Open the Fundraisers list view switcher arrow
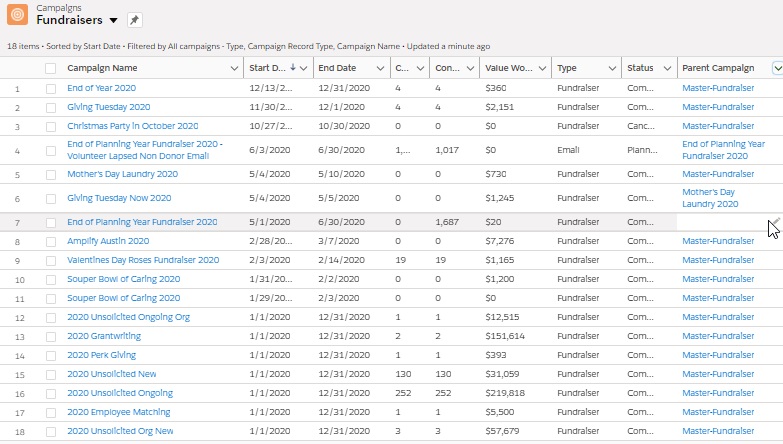Image resolution: width=783 pixels, height=444 pixels. coord(113,20)
